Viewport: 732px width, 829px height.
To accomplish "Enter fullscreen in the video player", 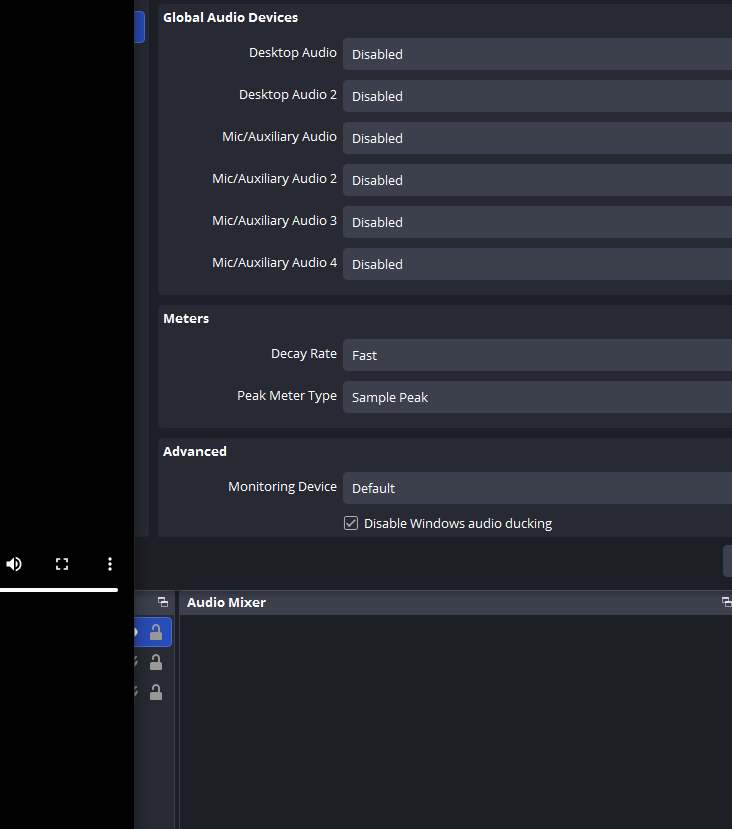I will tap(62, 564).
